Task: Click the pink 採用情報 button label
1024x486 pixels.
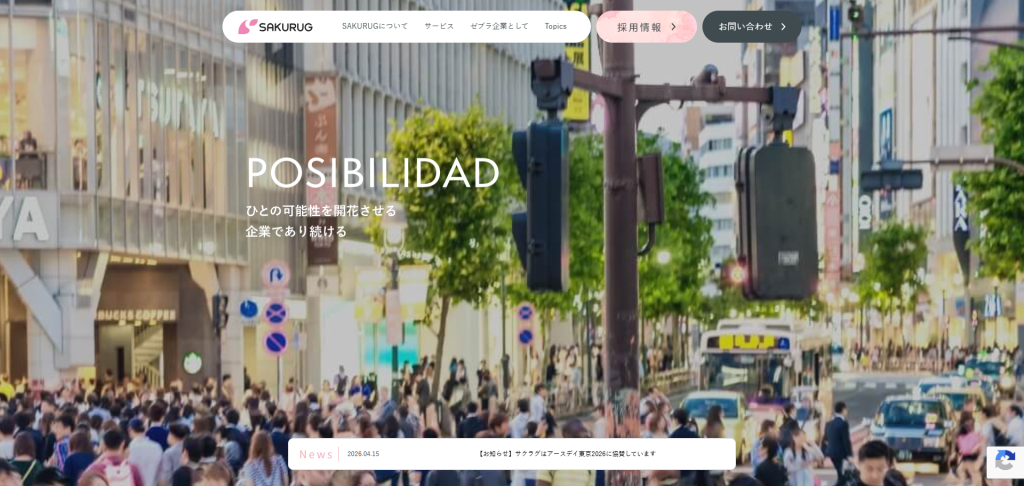Action: click(x=639, y=27)
